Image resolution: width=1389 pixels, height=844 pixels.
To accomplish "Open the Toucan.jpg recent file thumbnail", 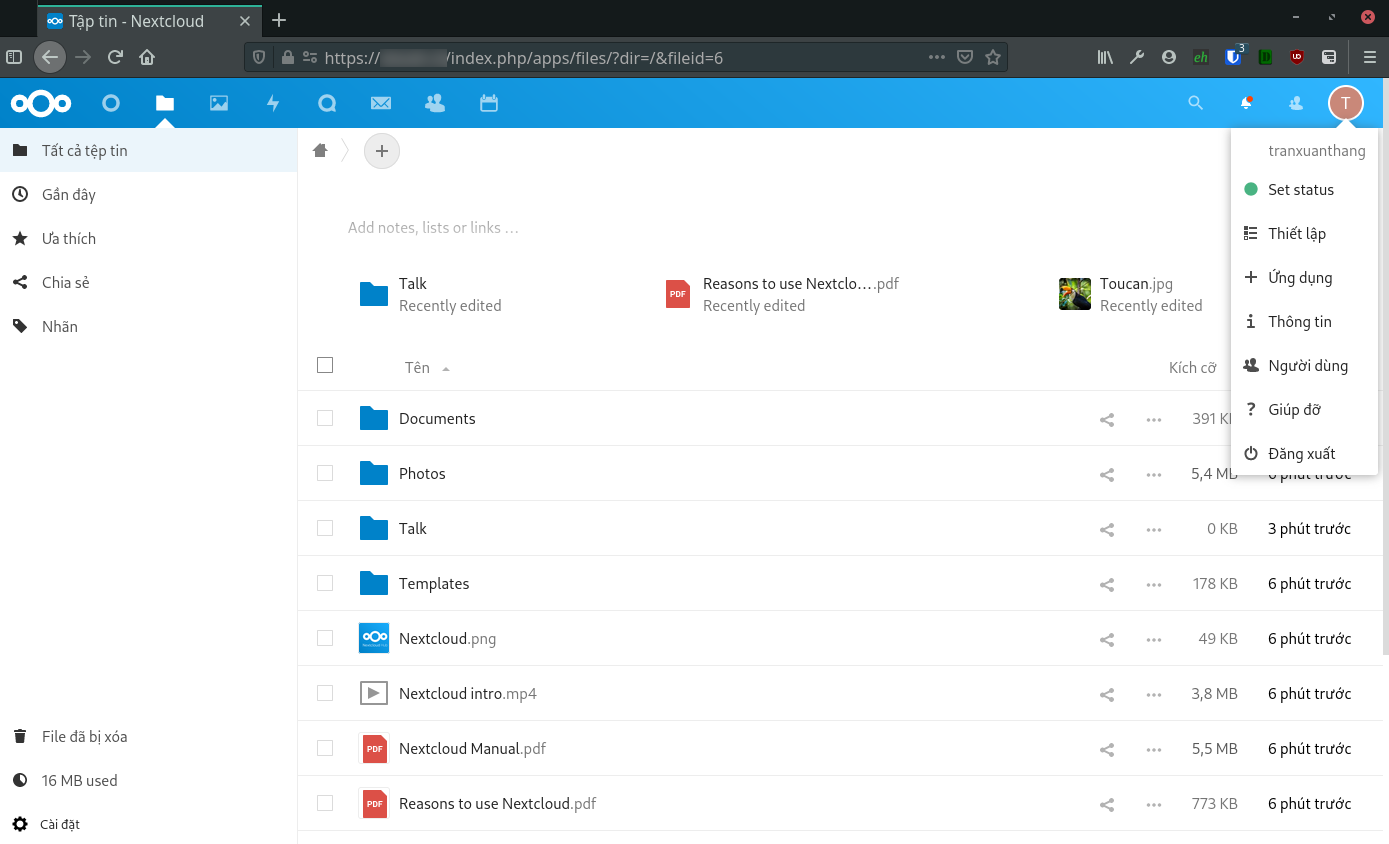I will tap(1074, 293).
